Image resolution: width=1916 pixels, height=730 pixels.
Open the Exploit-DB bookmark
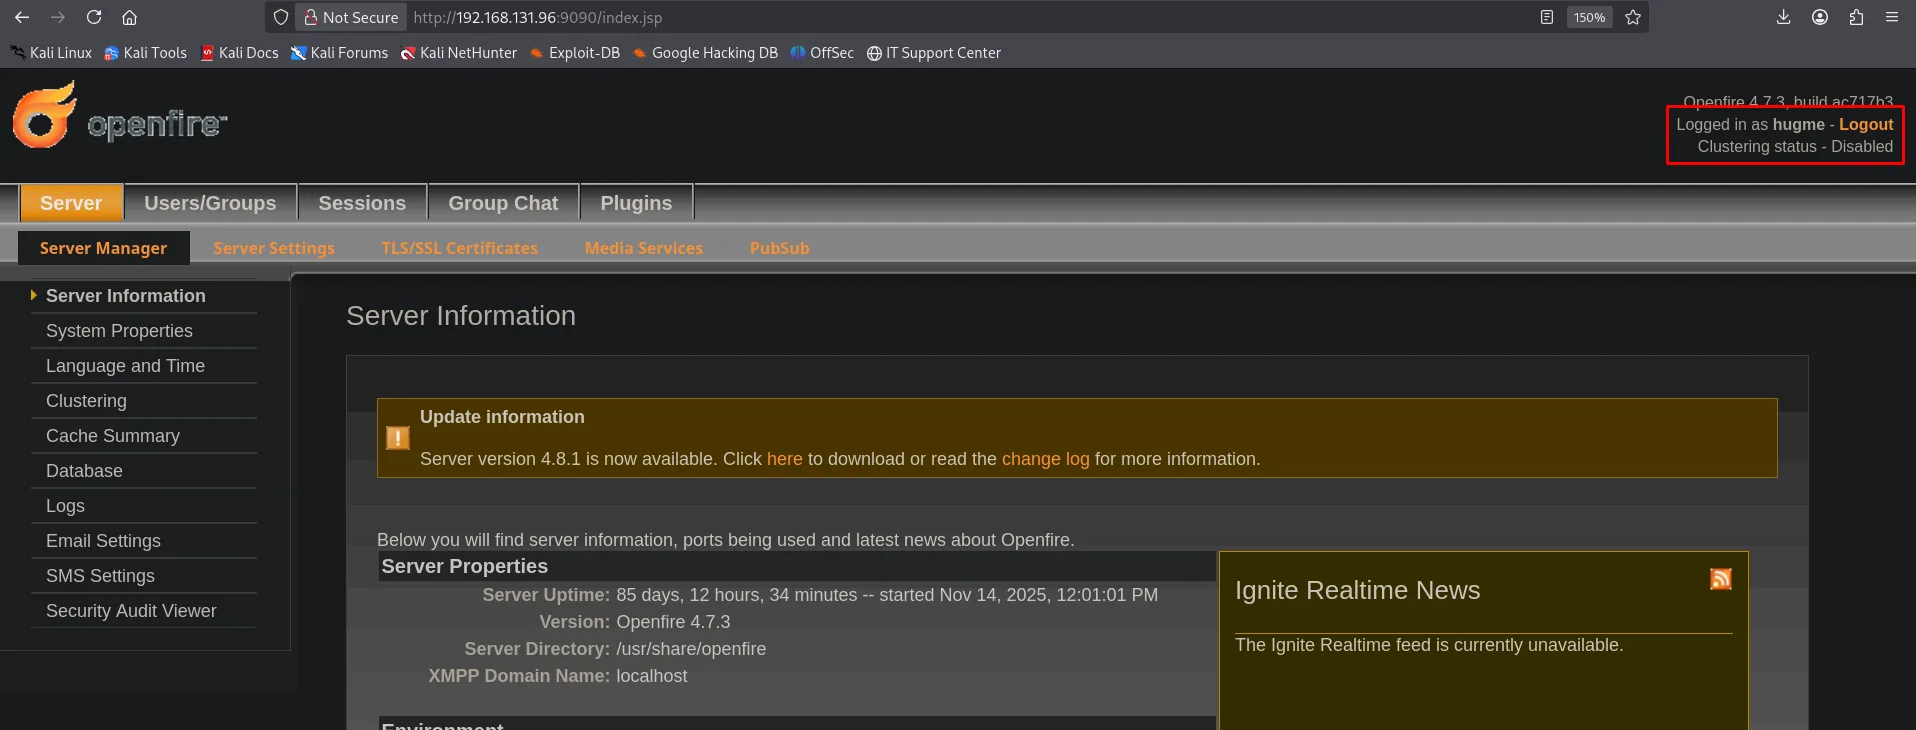click(x=575, y=53)
